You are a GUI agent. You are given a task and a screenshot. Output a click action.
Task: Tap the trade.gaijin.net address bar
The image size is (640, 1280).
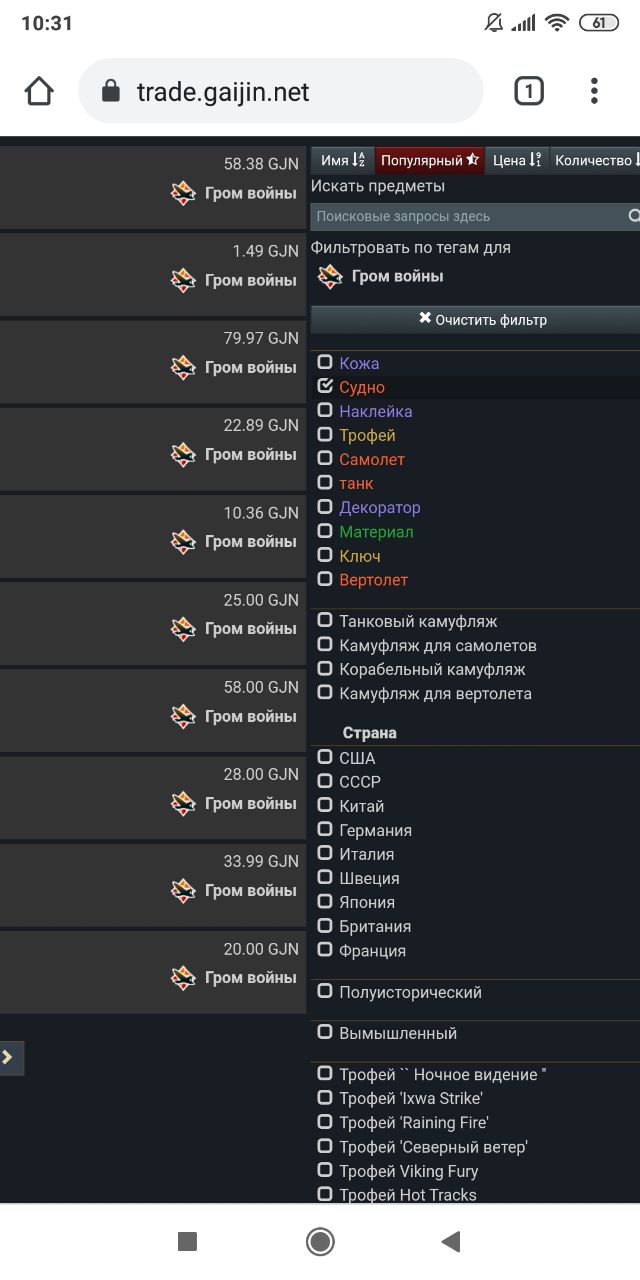280,92
